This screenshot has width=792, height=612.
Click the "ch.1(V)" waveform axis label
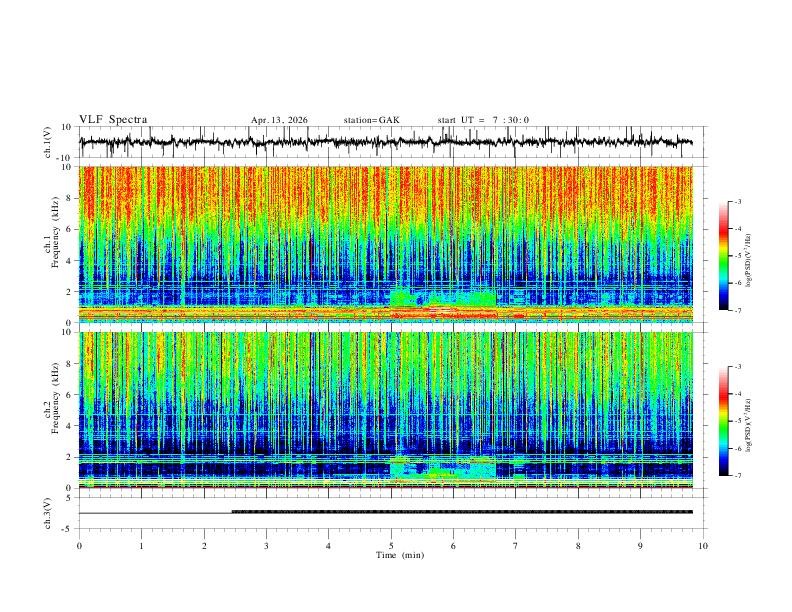(x=48, y=142)
